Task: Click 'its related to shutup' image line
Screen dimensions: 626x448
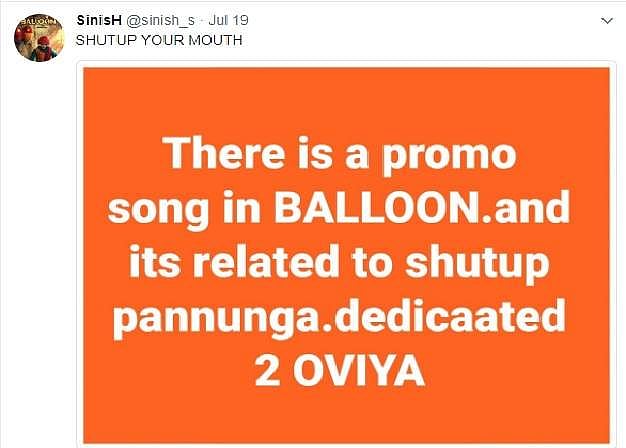Action: coord(339,263)
